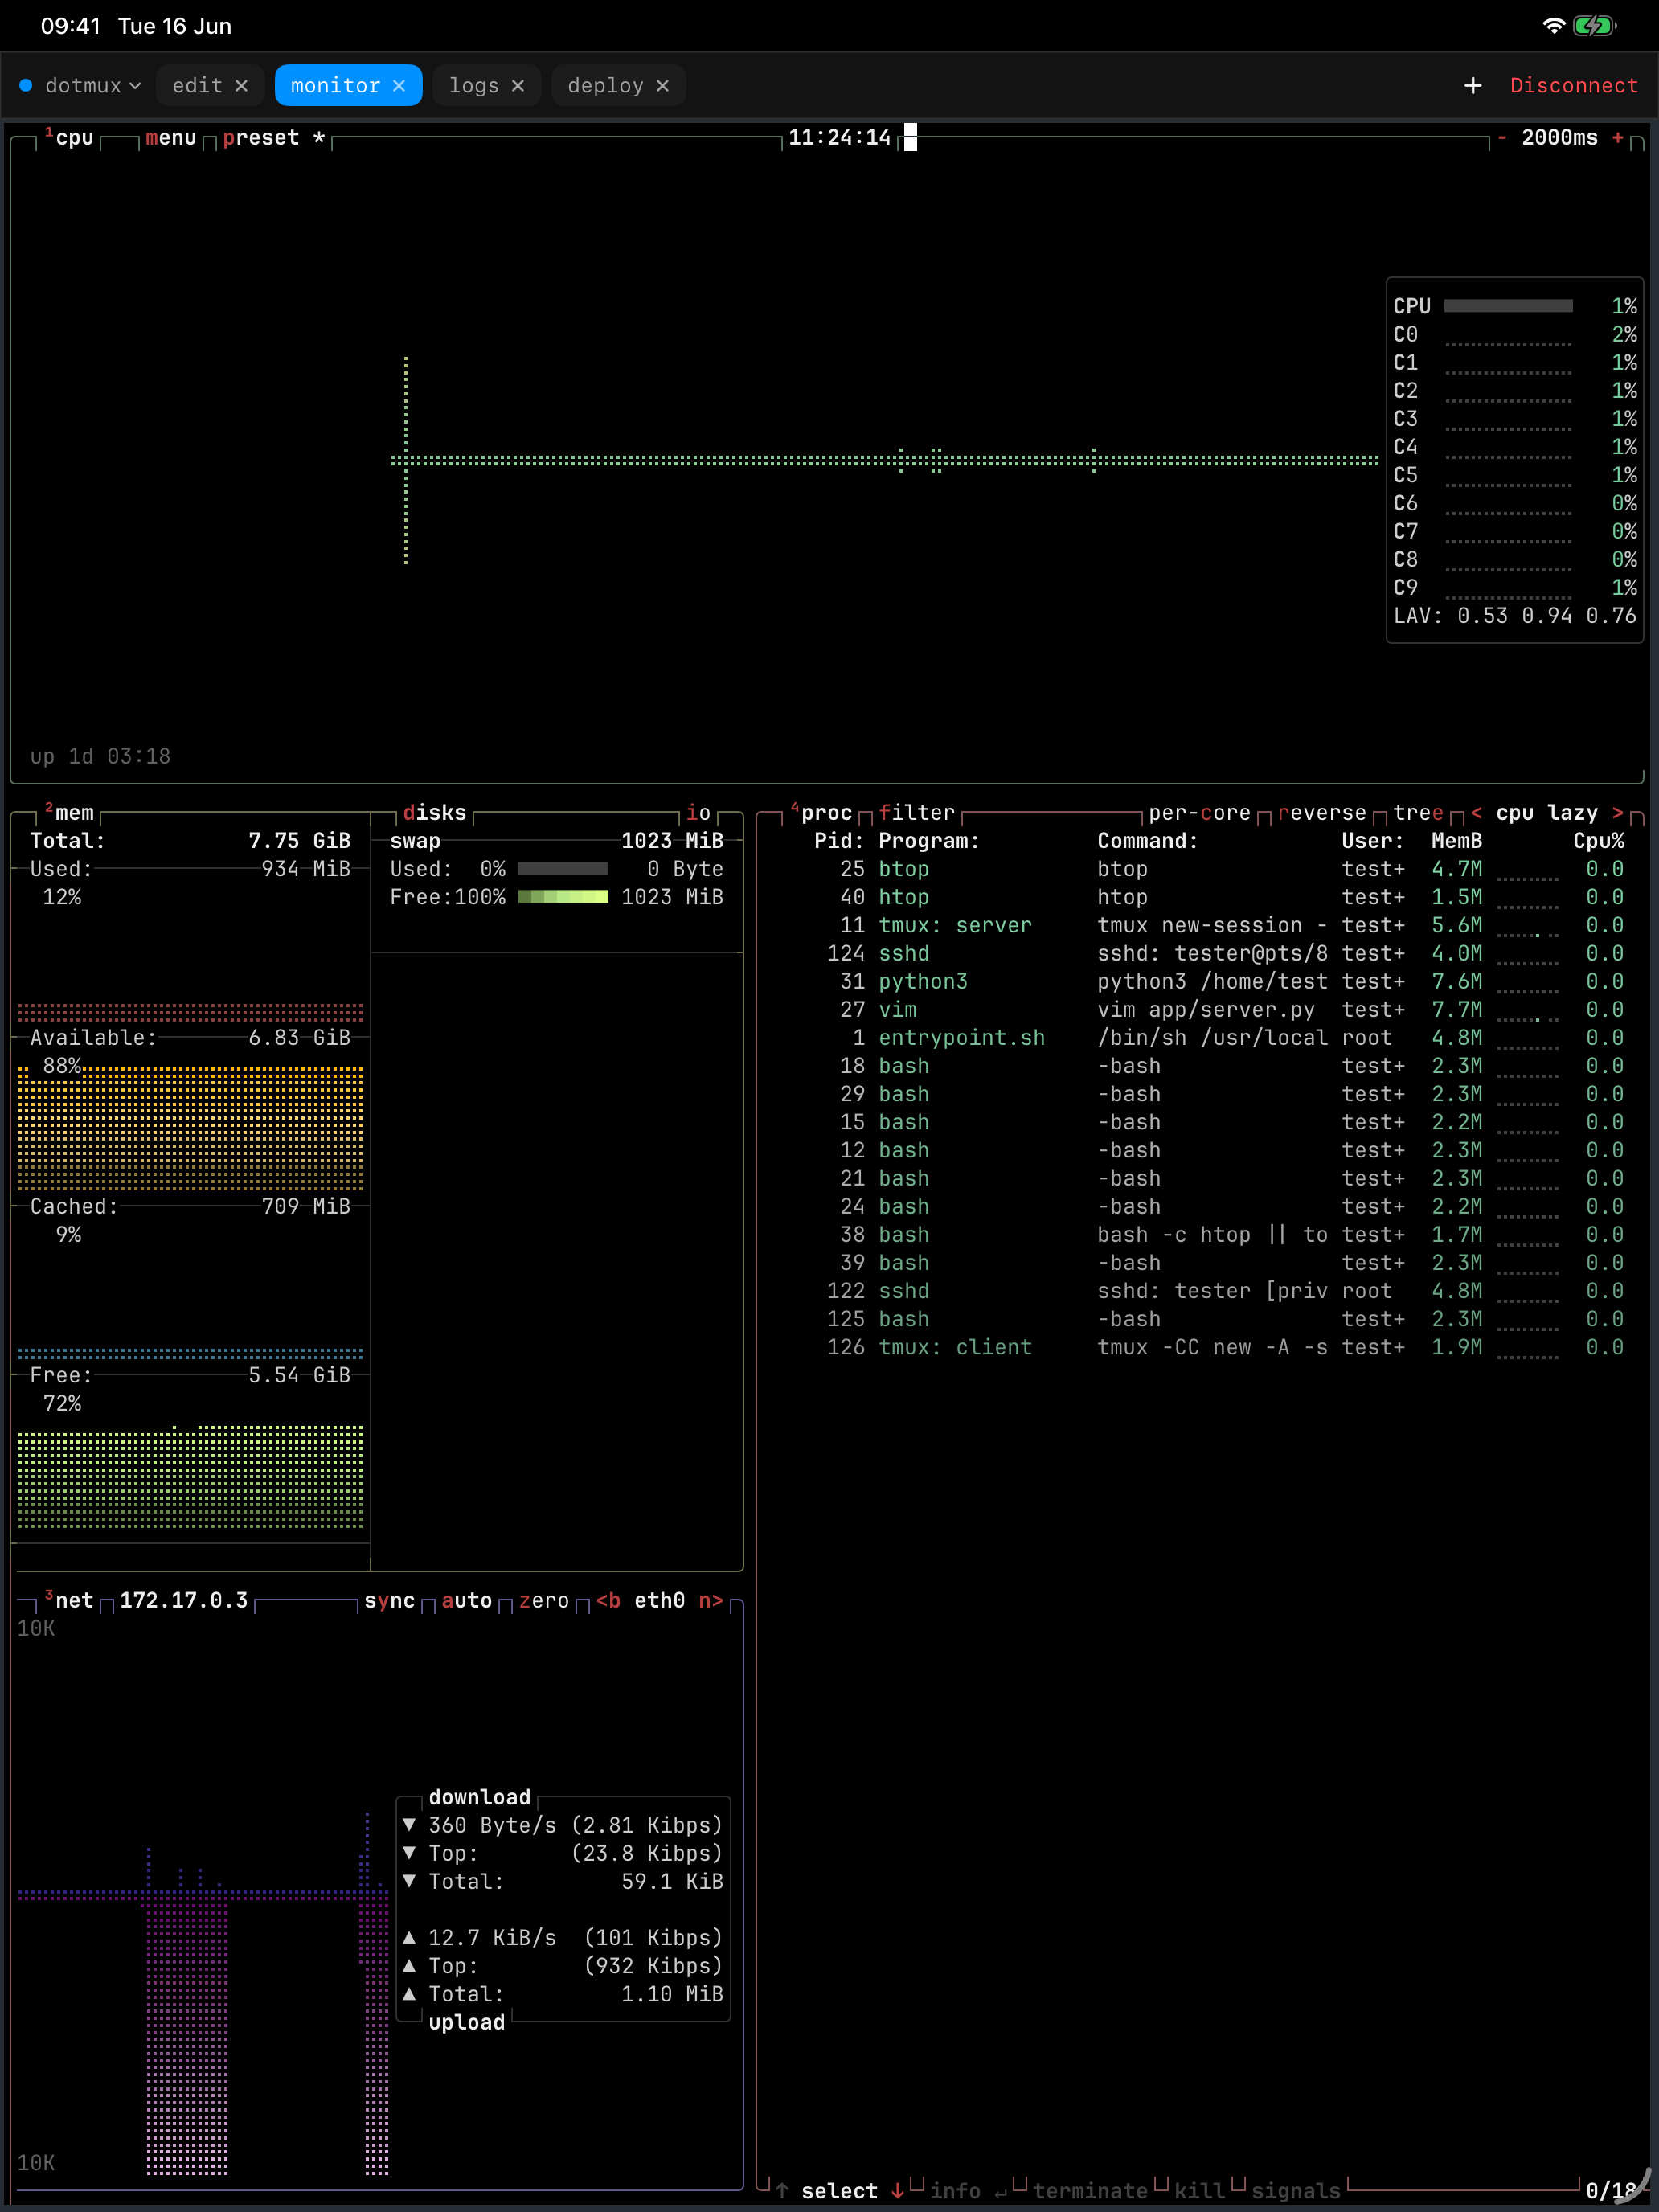The height and width of the screenshot is (2212, 1659).
Task: Toggle net auto scaling
Action: 466,1601
